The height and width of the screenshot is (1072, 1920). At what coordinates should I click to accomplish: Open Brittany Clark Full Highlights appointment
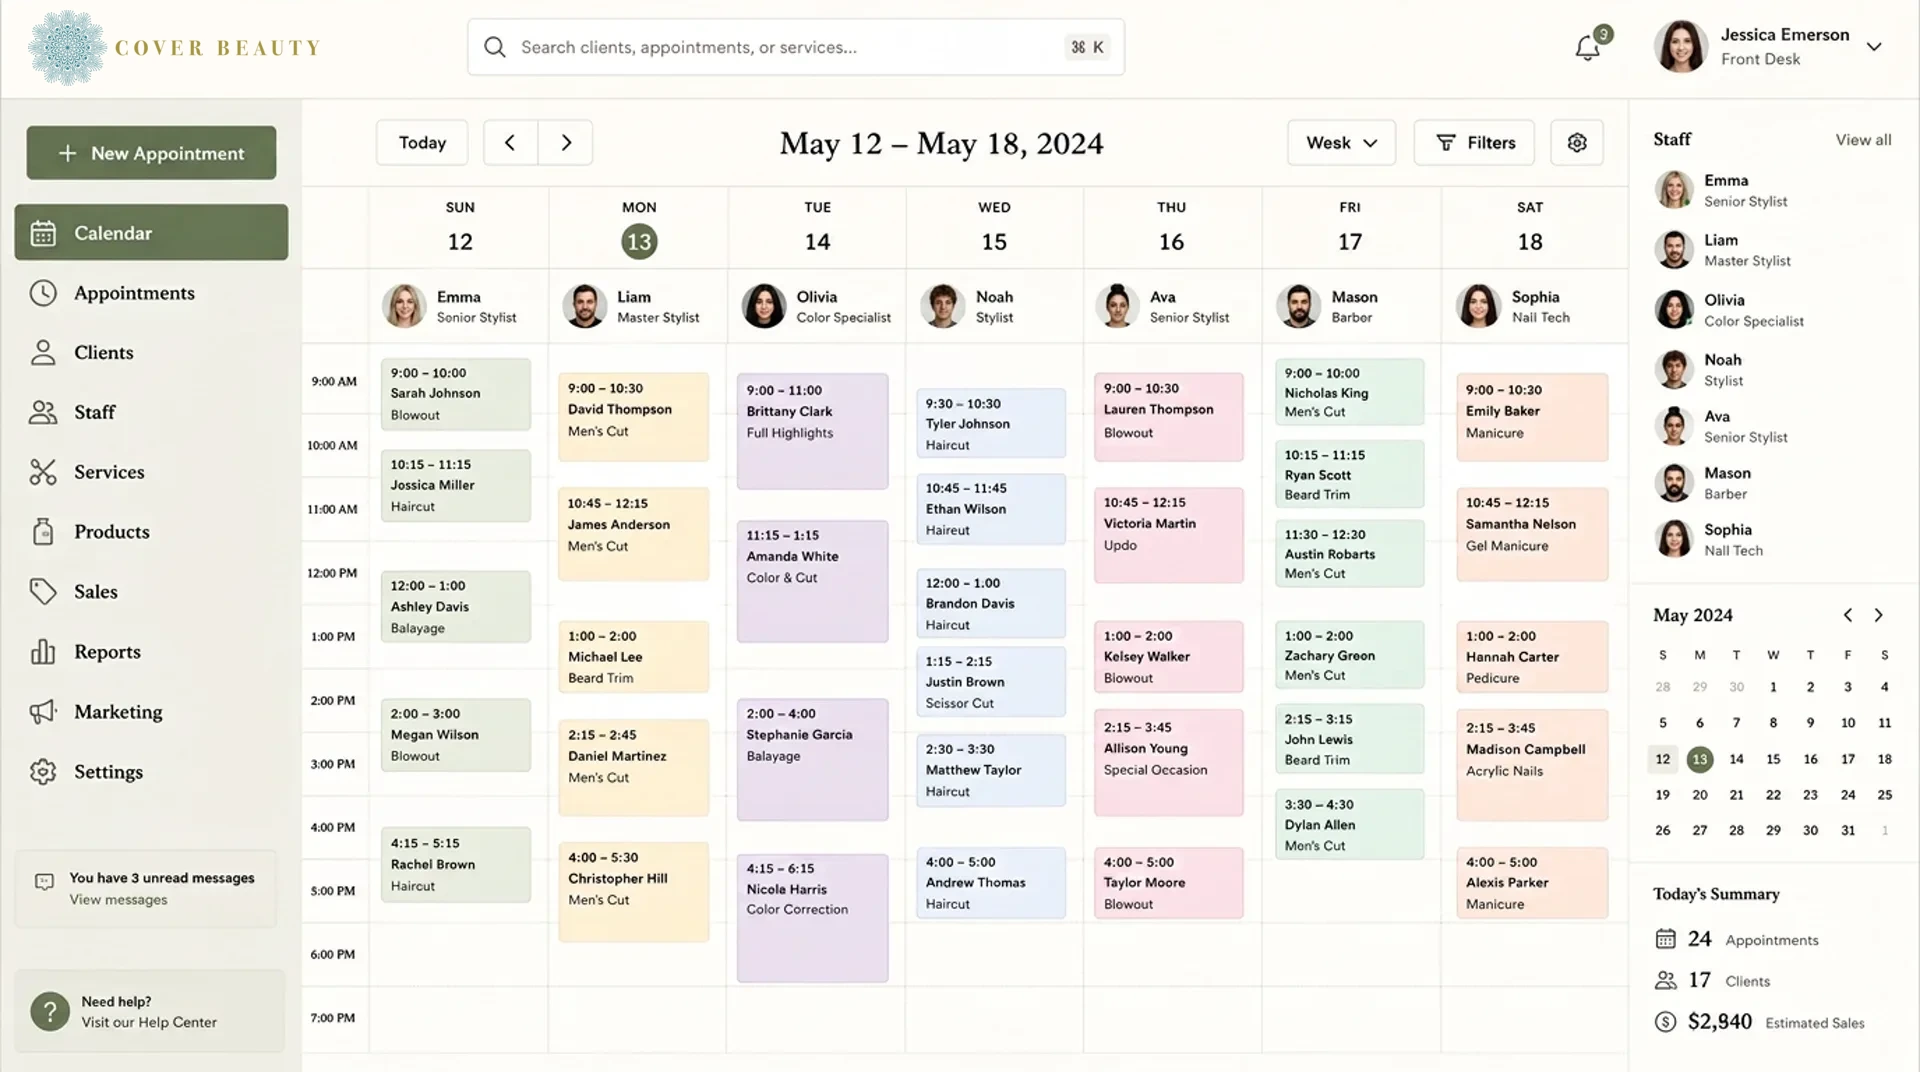click(x=812, y=432)
